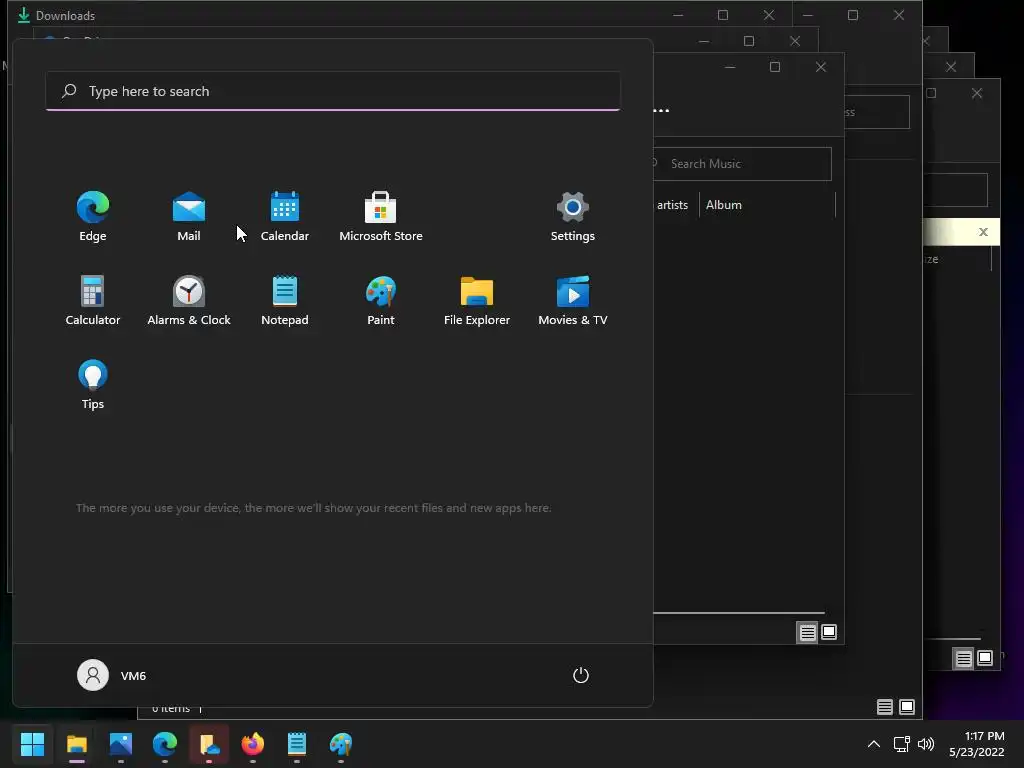Open the clock showing 1:17 PM
Image resolution: width=1024 pixels, height=768 pixels.
click(x=977, y=744)
